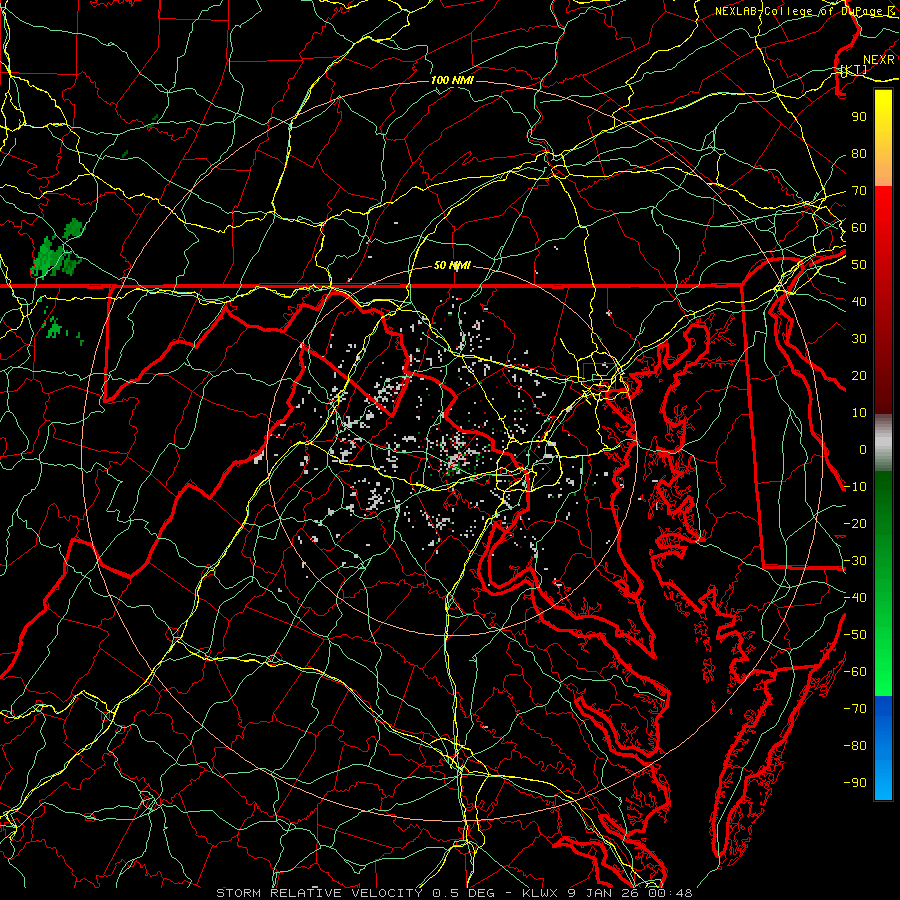Click the positive 50 scale label

click(x=859, y=265)
